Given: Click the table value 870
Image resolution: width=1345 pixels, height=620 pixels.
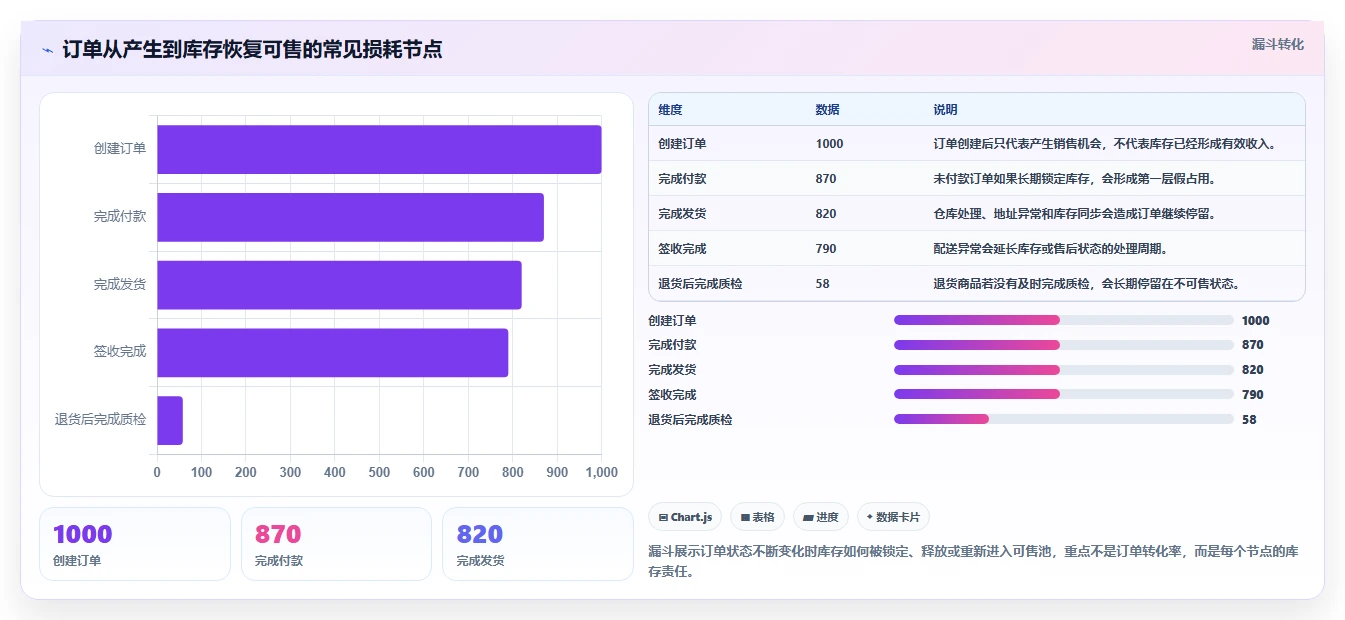Looking at the screenshot, I should click(x=826, y=179).
